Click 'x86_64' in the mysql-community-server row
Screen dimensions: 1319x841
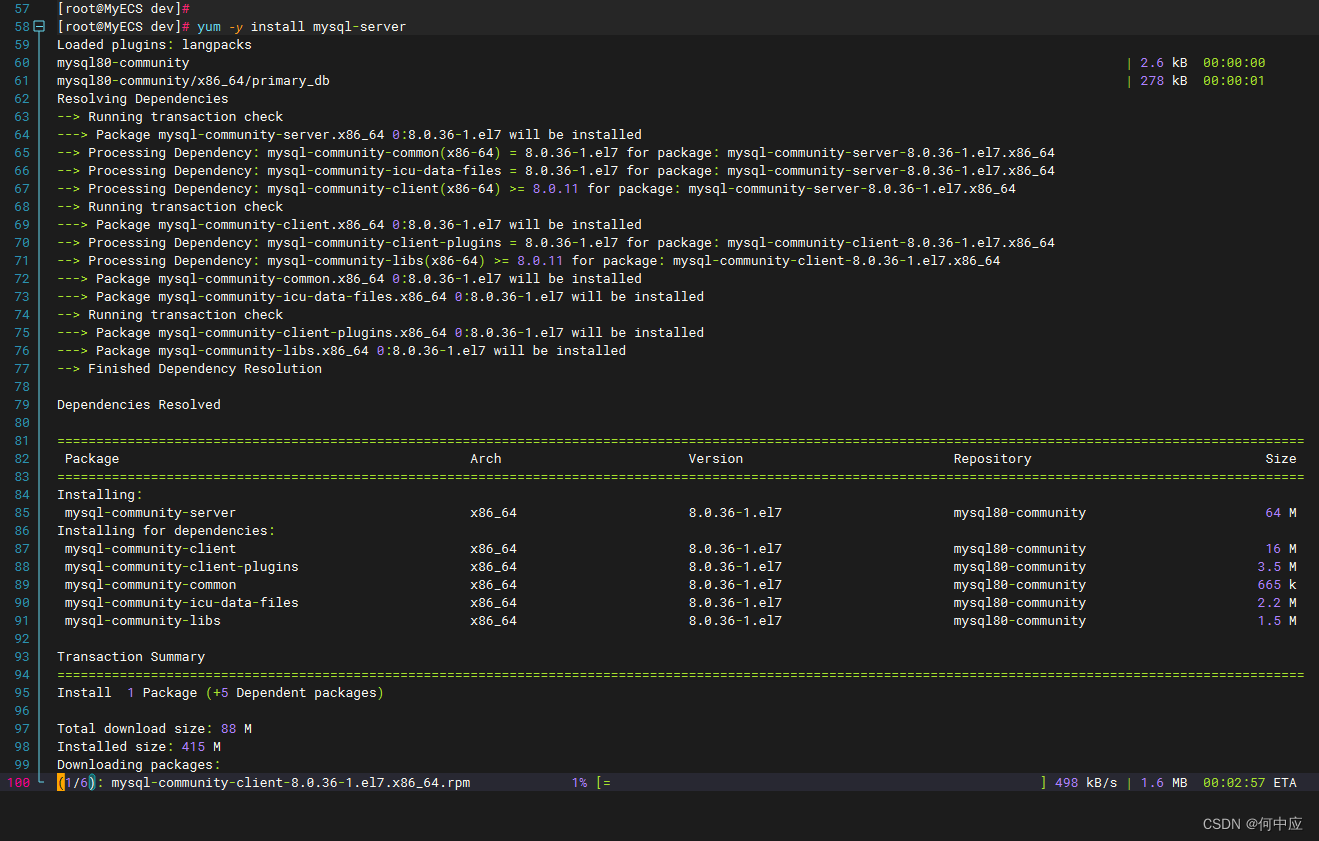(493, 513)
